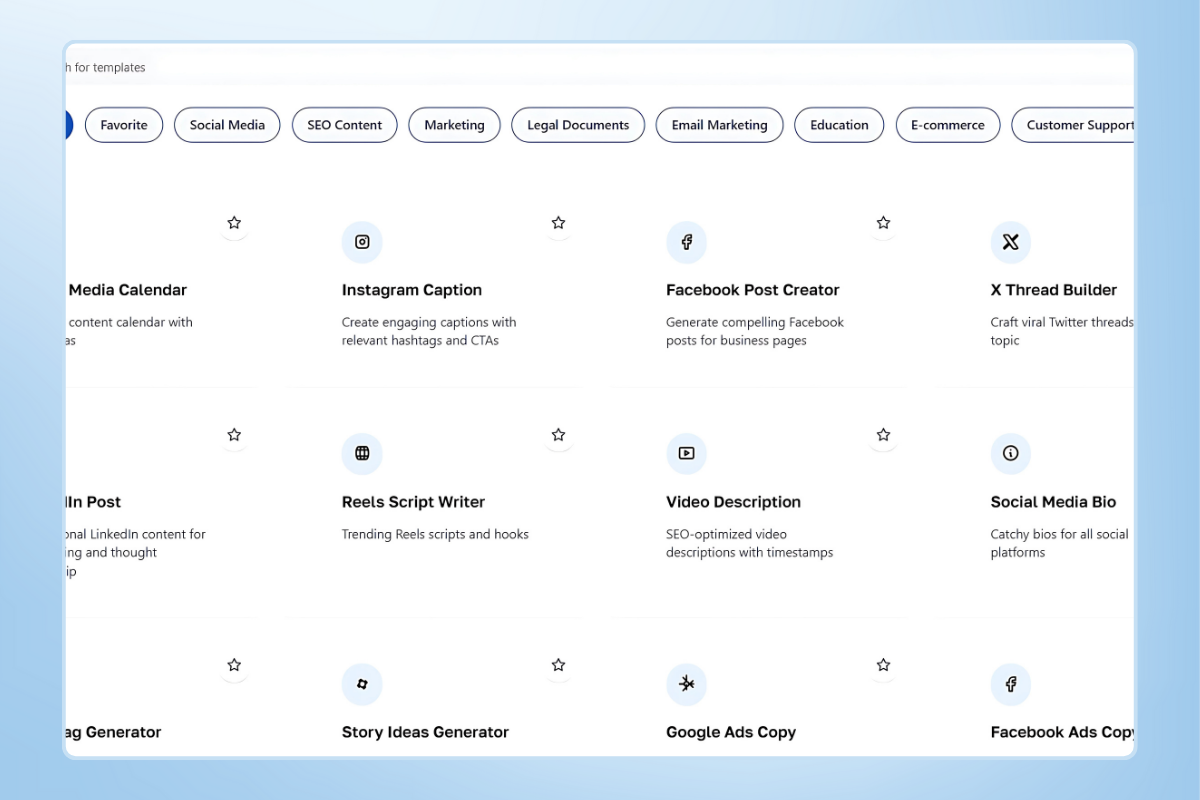
Task: Click the Facebook Ads Copy icon
Action: [x=1011, y=684]
